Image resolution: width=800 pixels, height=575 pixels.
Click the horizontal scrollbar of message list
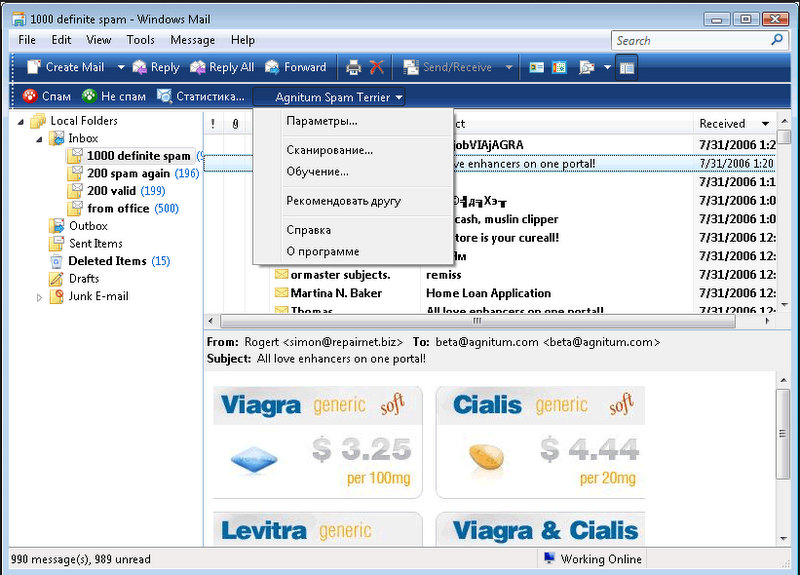[478, 321]
